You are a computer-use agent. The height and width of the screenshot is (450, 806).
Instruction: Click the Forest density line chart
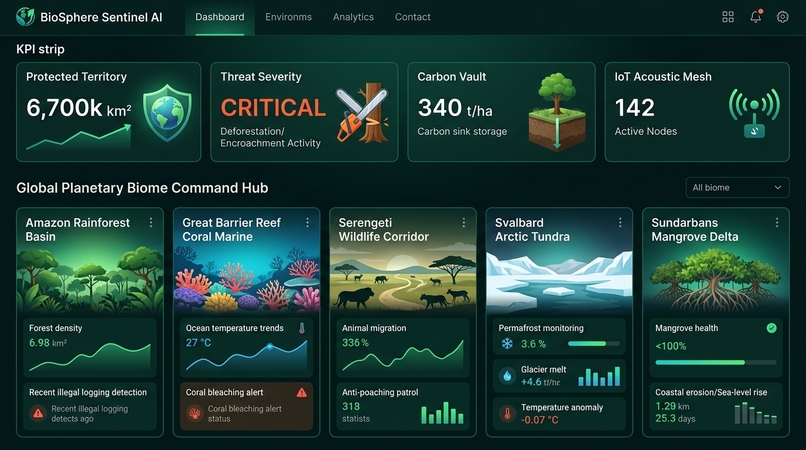[90, 357]
